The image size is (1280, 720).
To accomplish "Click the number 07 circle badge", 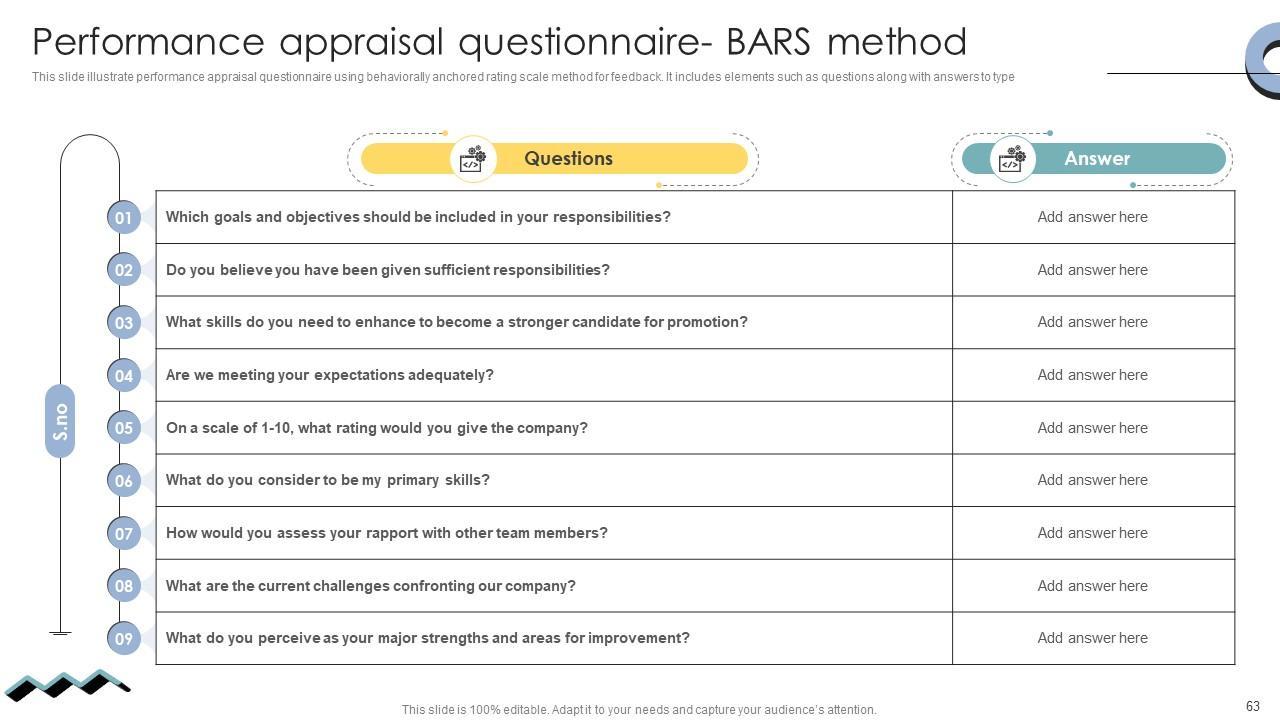I will (x=123, y=533).
